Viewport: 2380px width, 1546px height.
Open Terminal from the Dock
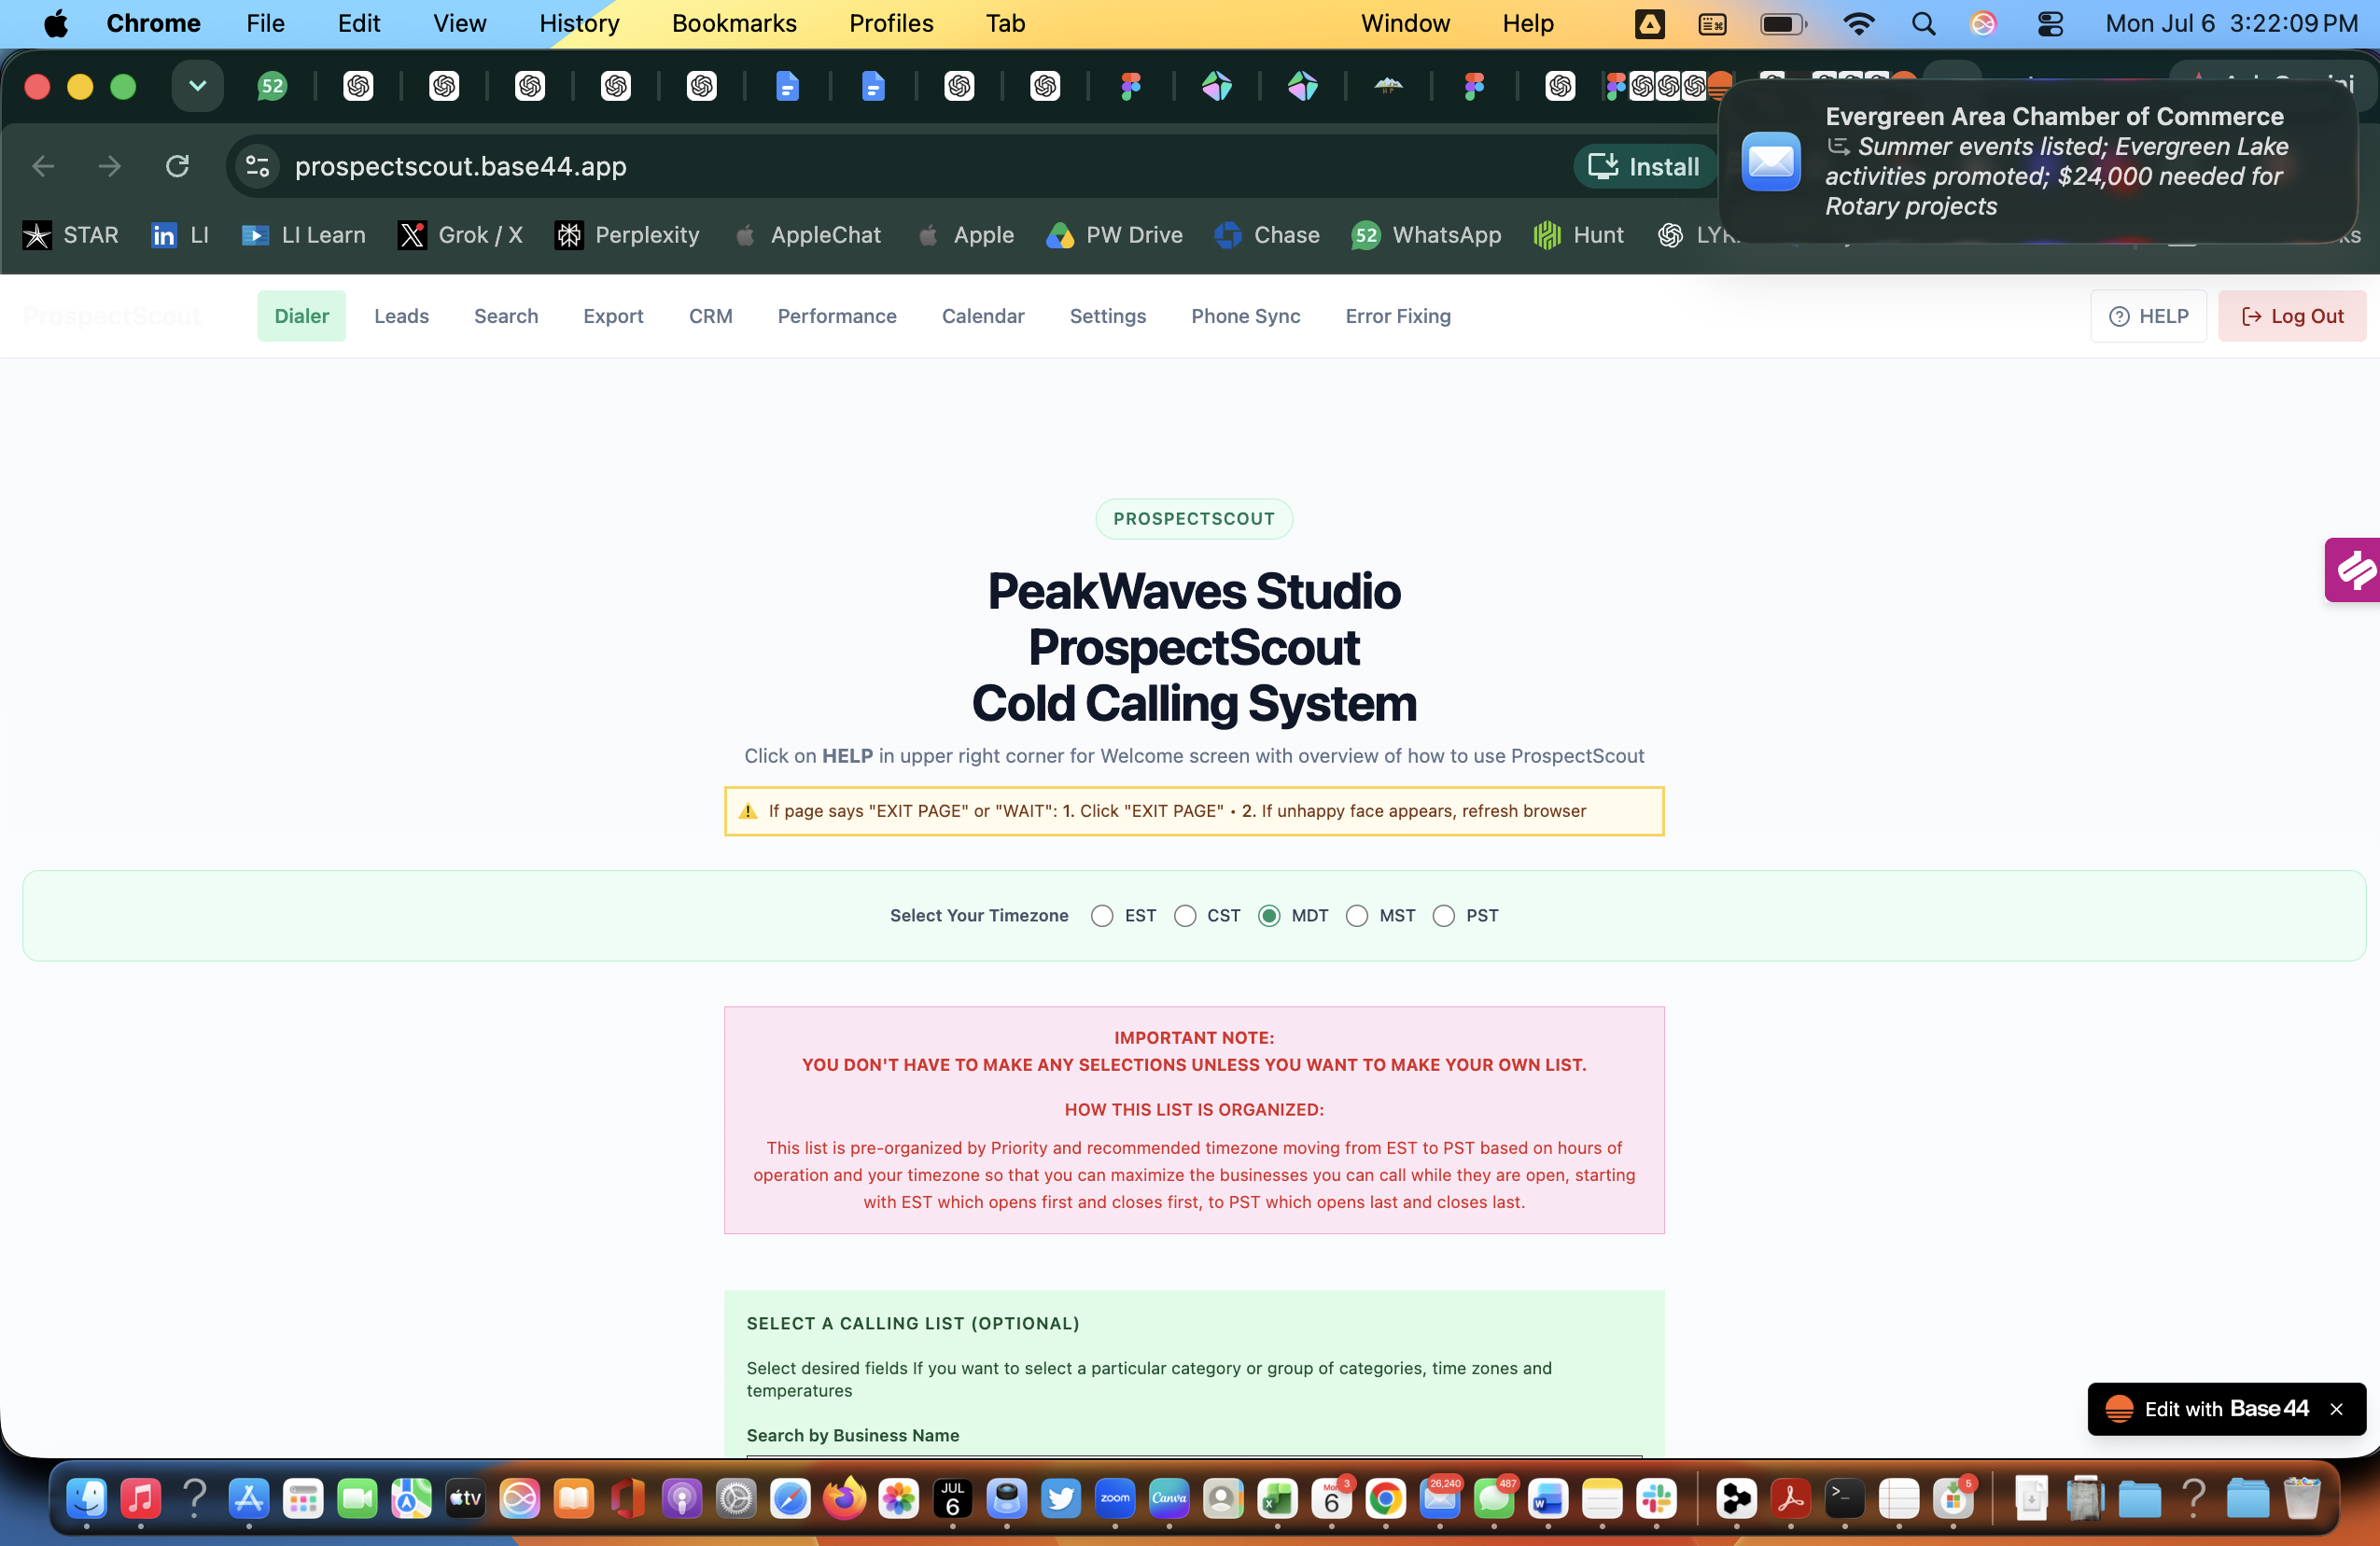pos(1845,1498)
